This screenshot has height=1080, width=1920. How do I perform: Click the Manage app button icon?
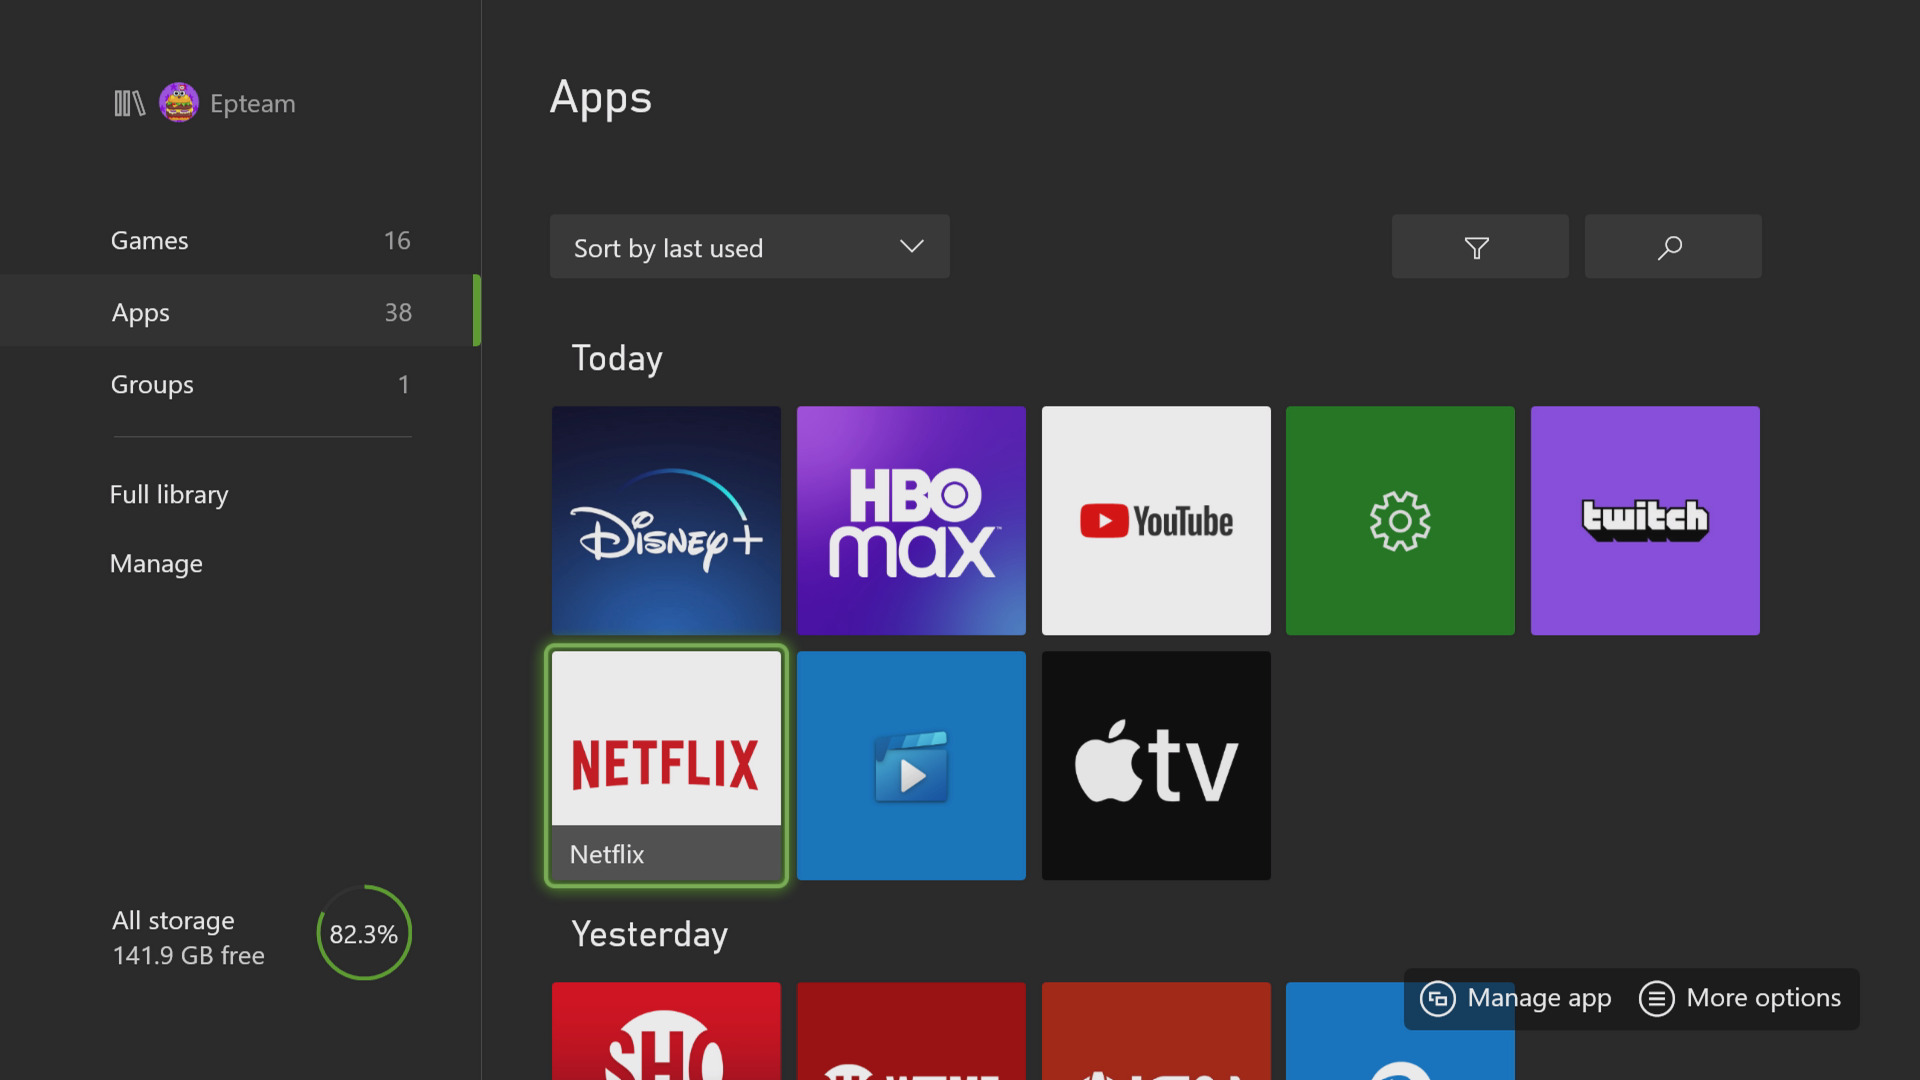1438,998
